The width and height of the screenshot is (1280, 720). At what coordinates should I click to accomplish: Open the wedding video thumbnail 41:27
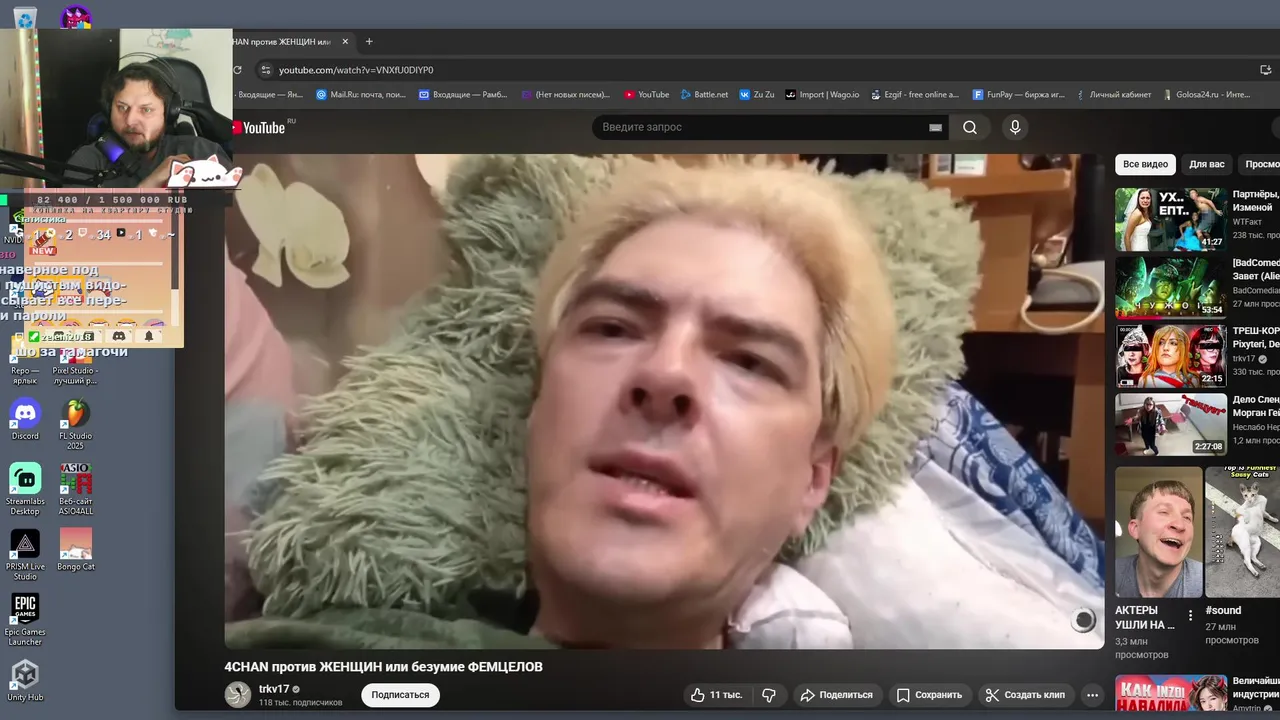pyautogui.click(x=1171, y=219)
